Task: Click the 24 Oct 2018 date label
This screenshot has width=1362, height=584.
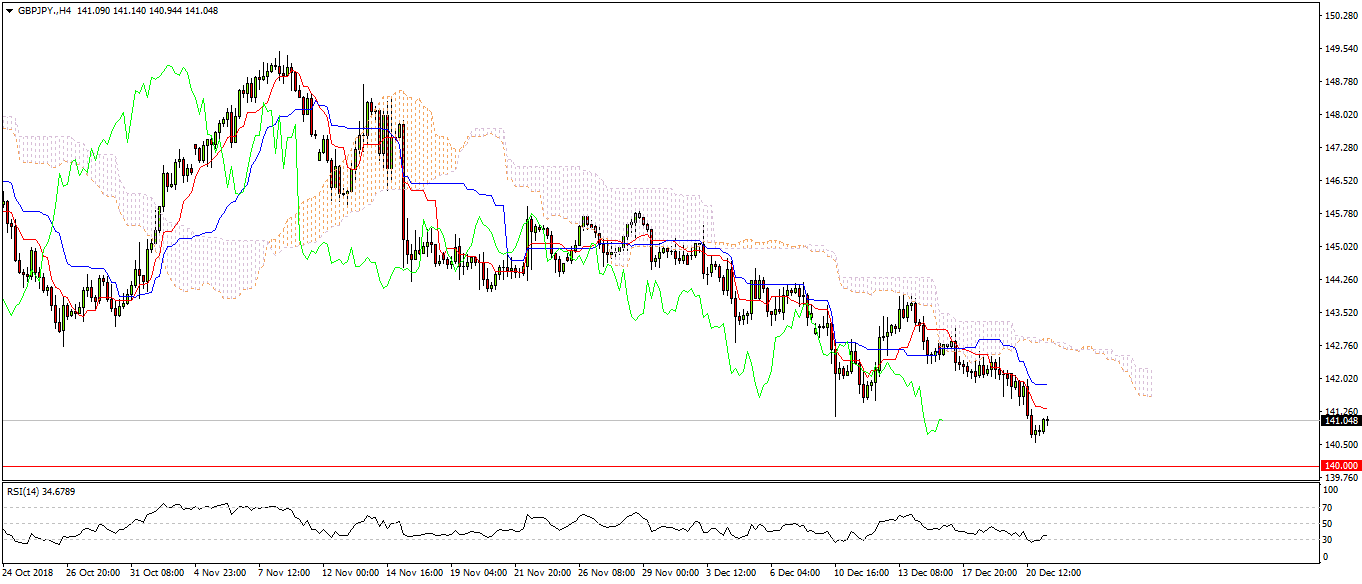Action: 30,574
